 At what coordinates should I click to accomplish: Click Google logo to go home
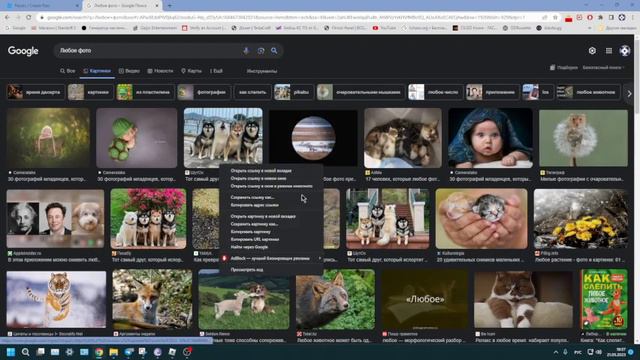point(23,51)
